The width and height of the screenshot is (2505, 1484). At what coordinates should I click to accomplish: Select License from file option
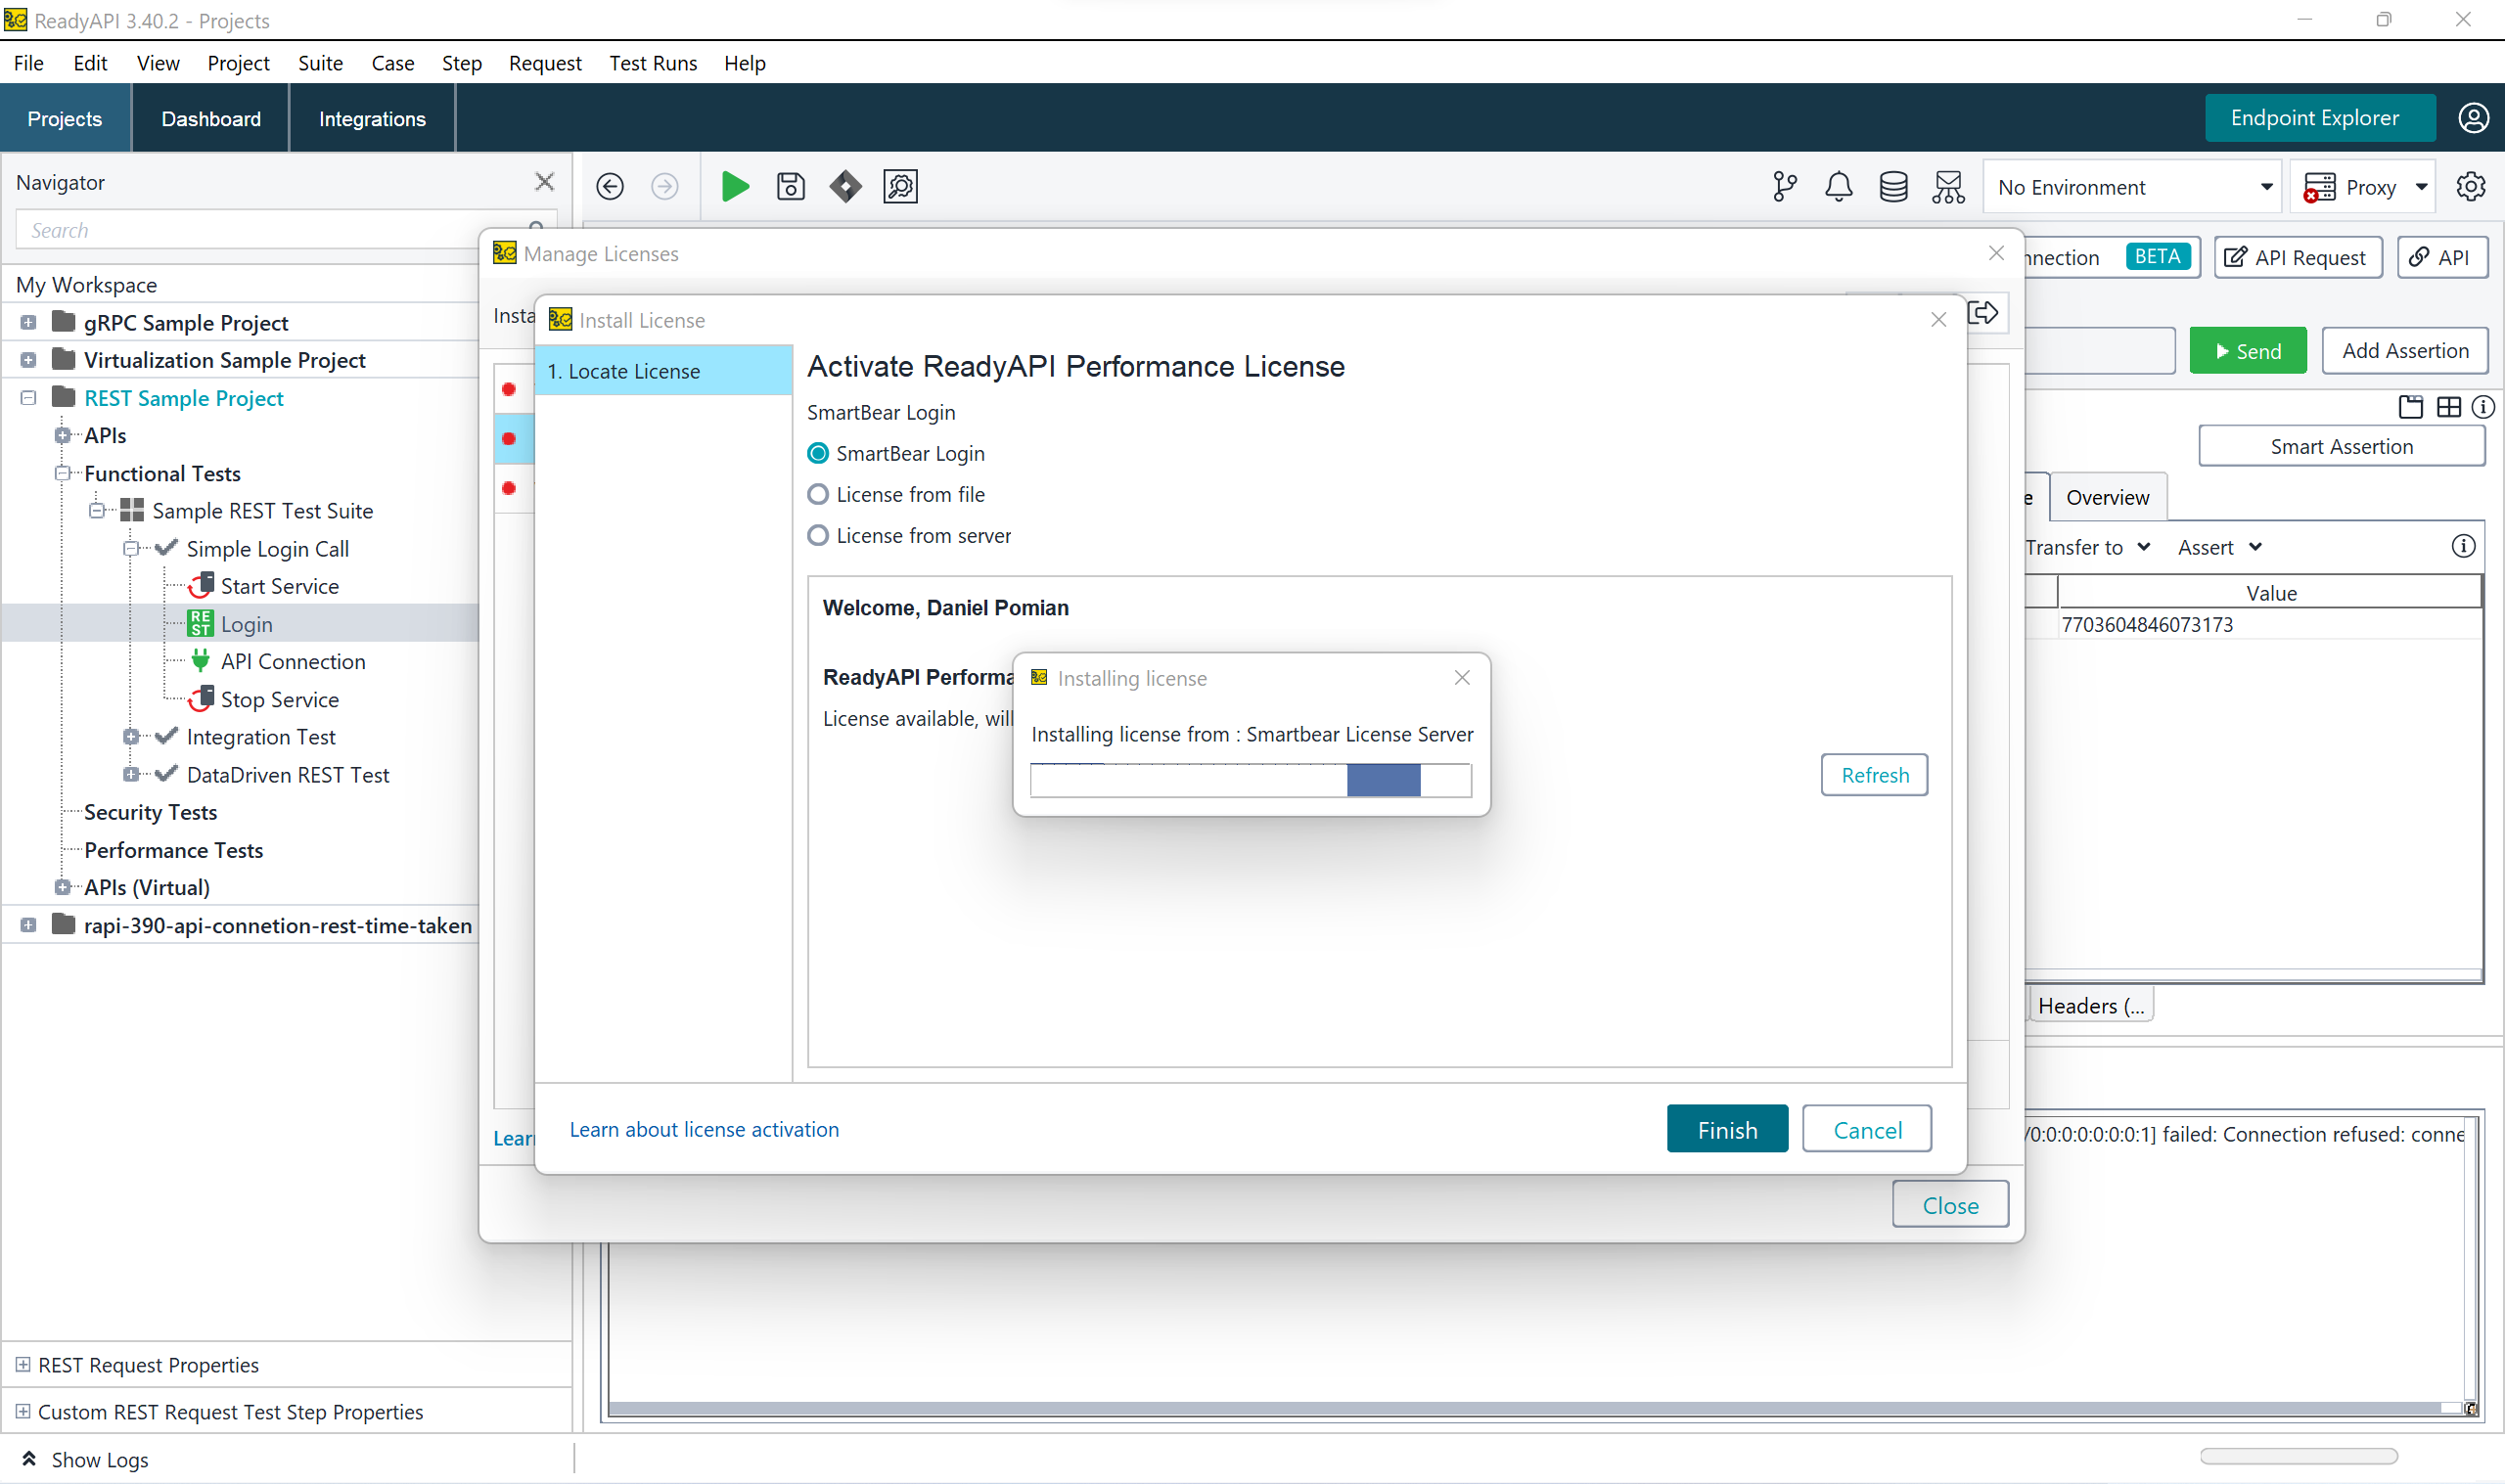click(x=818, y=495)
